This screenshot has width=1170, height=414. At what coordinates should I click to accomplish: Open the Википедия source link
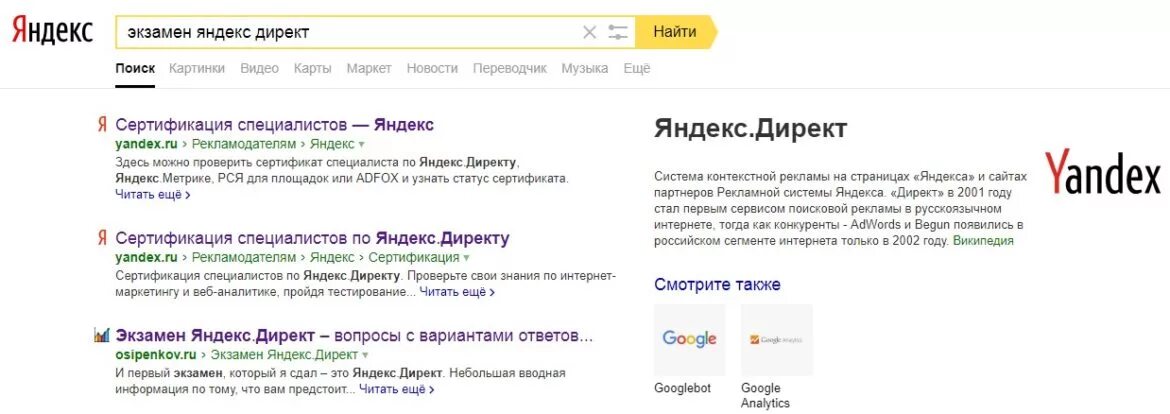983,241
